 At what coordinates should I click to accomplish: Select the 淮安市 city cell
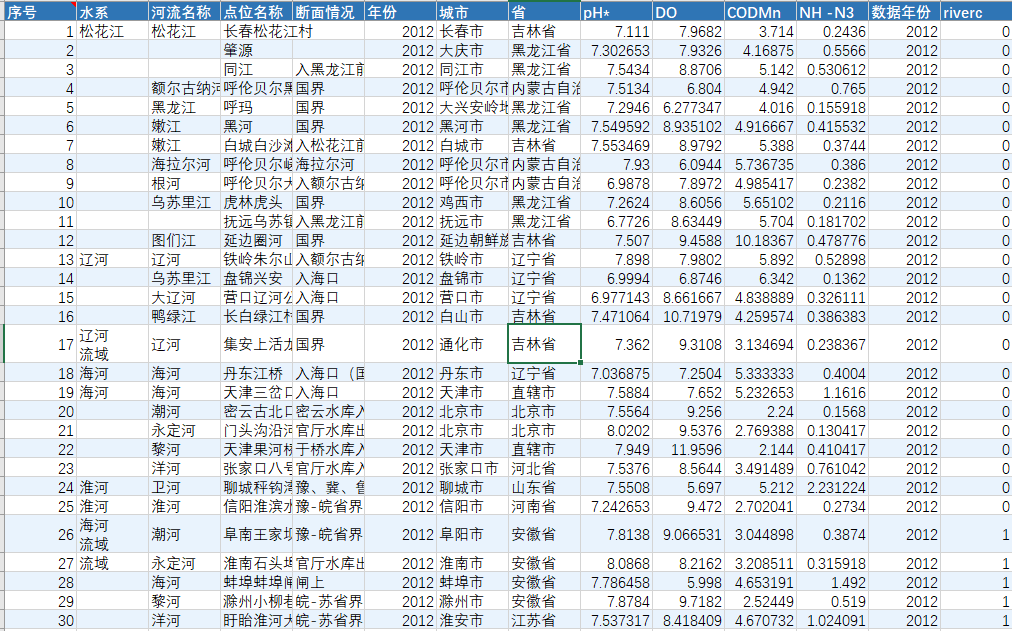(472, 620)
